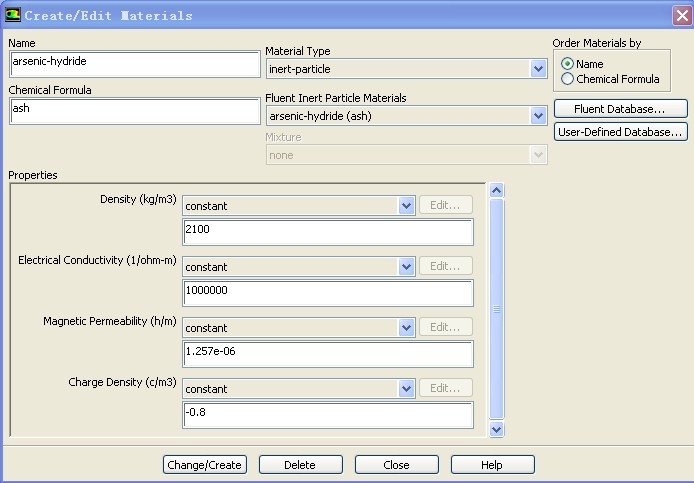Screen dimensions: 694x483
Task: Close the Create/Edit Materials dialog window
Action: click(677, 15)
